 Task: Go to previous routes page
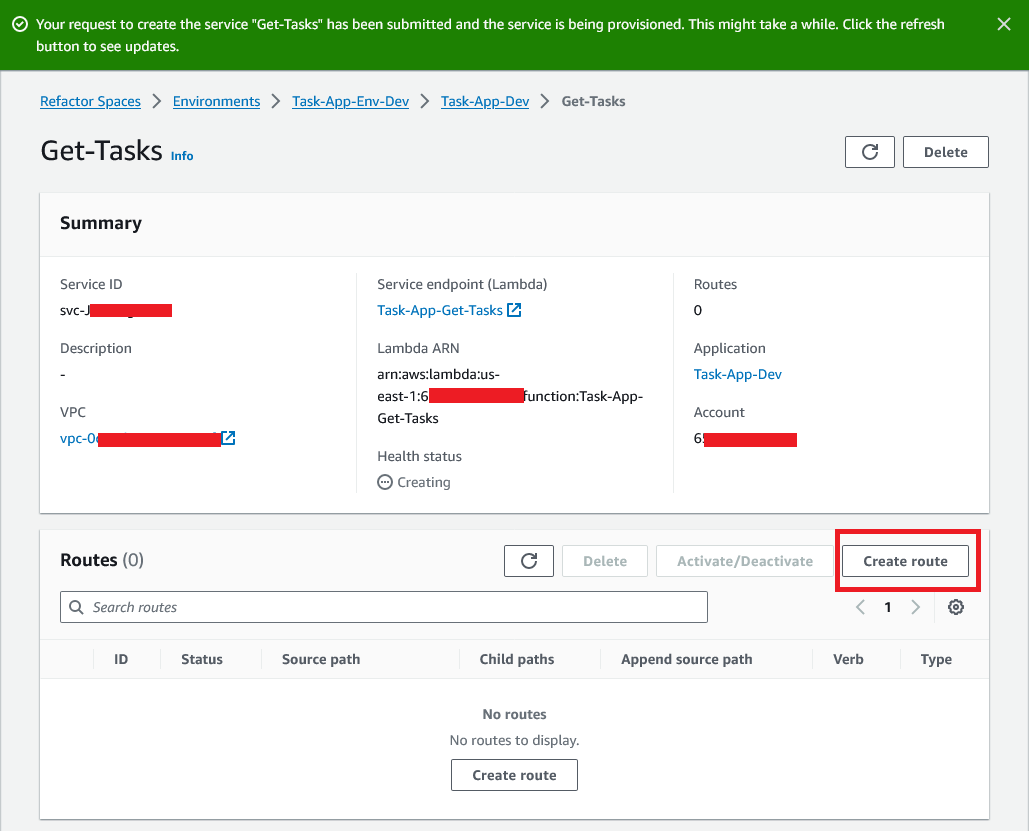(x=860, y=607)
